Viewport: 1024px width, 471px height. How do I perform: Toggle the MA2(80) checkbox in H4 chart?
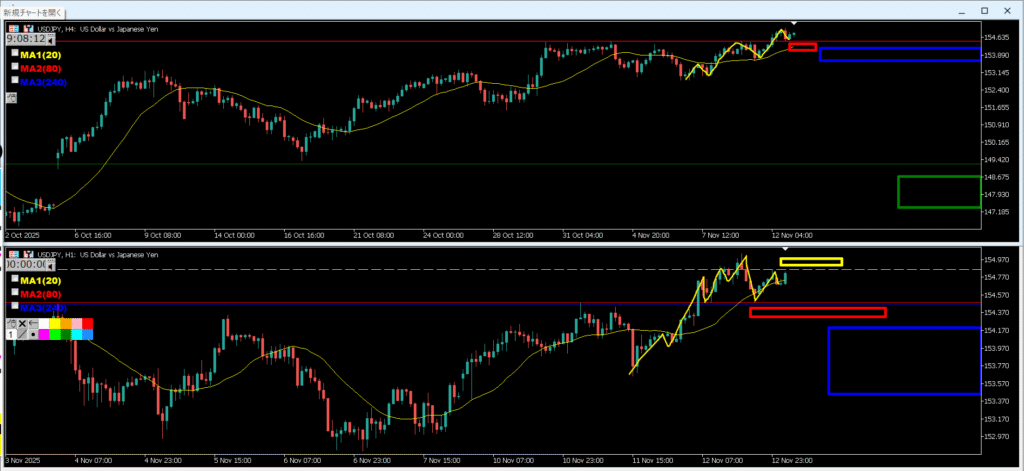click(14, 66)
